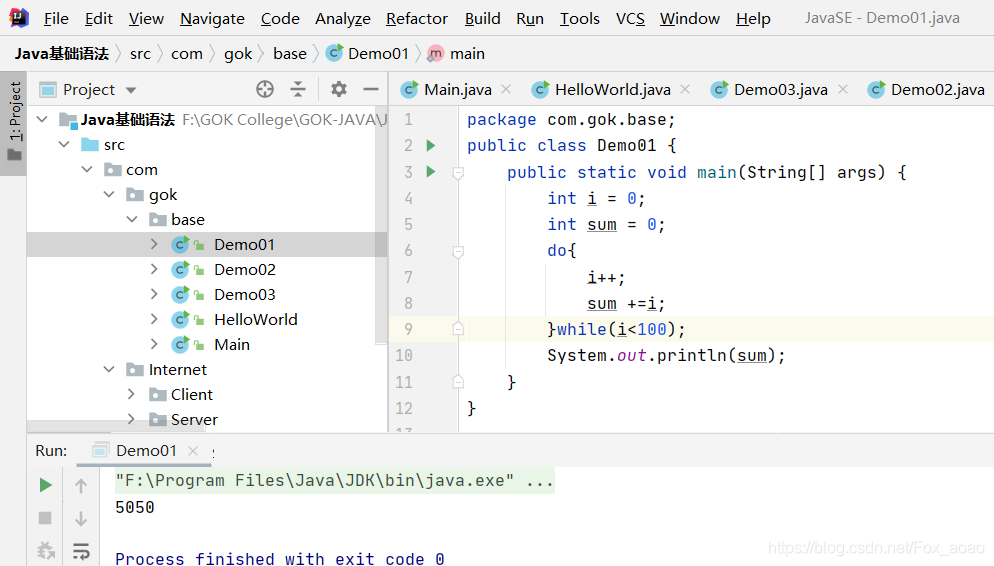Click the src breadcrumb
This screenshot has width=994, height=566.
[140, 54]
